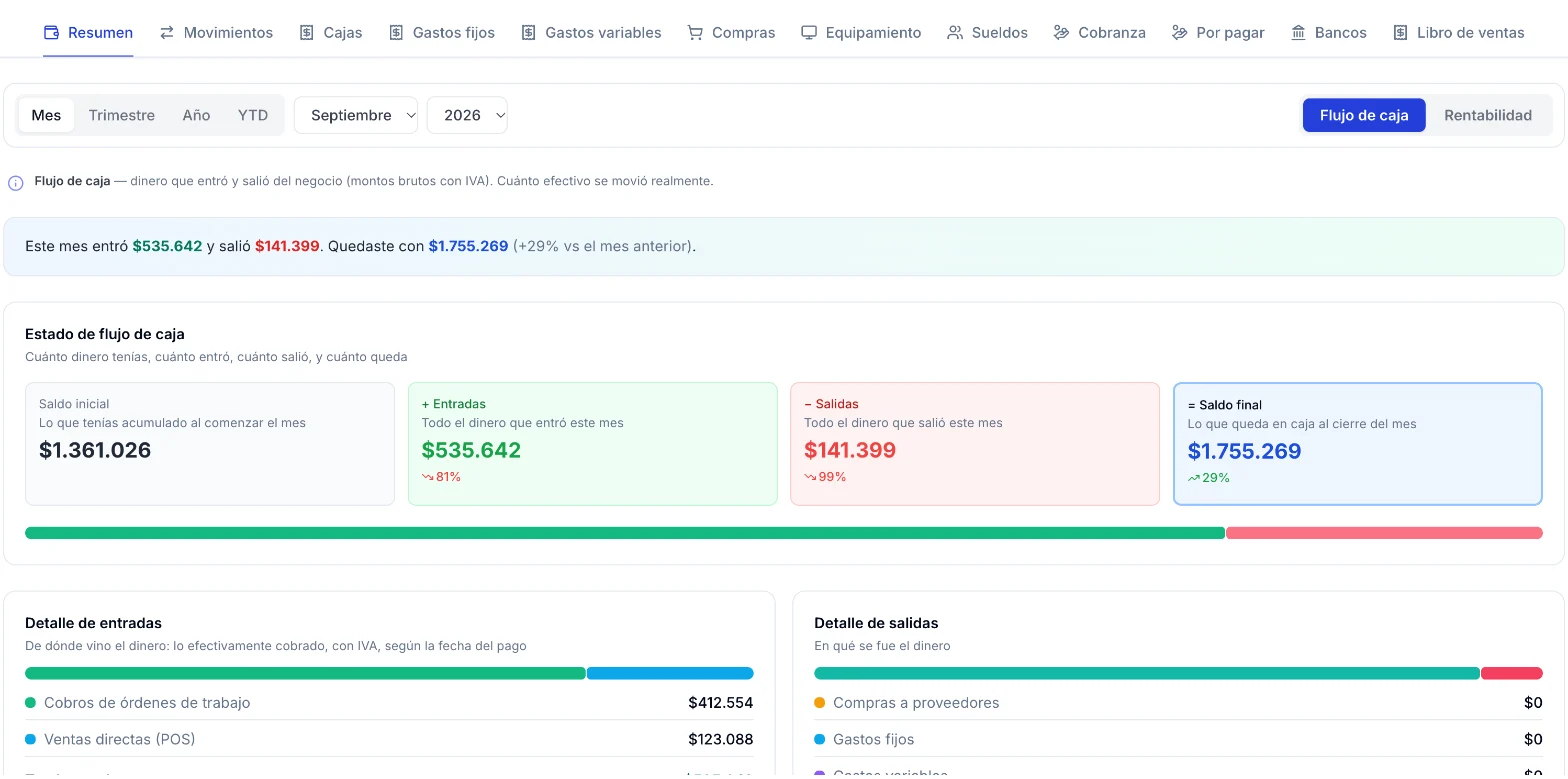The image size is (1568, 779).
Task: Click the blue Saldo final card
Action: pos(1358,444)
